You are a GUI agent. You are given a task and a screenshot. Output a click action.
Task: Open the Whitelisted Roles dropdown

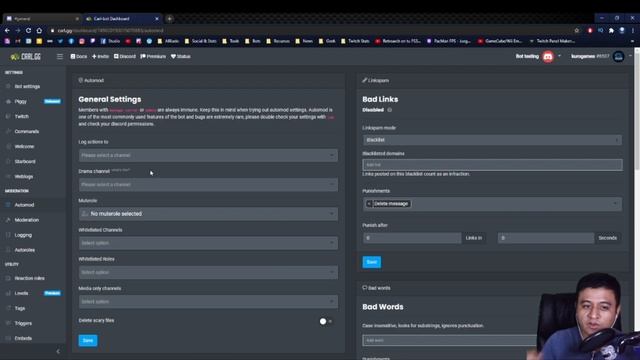208,272
